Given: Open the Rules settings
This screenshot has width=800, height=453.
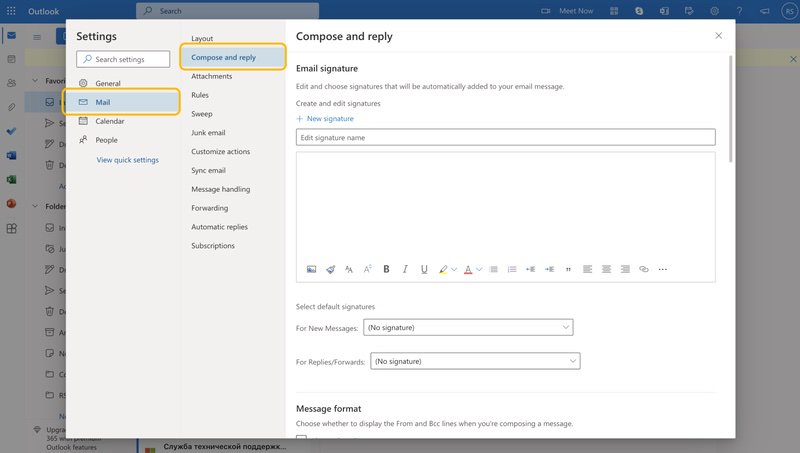Looking at the screenshot, I should pos(200,95).
